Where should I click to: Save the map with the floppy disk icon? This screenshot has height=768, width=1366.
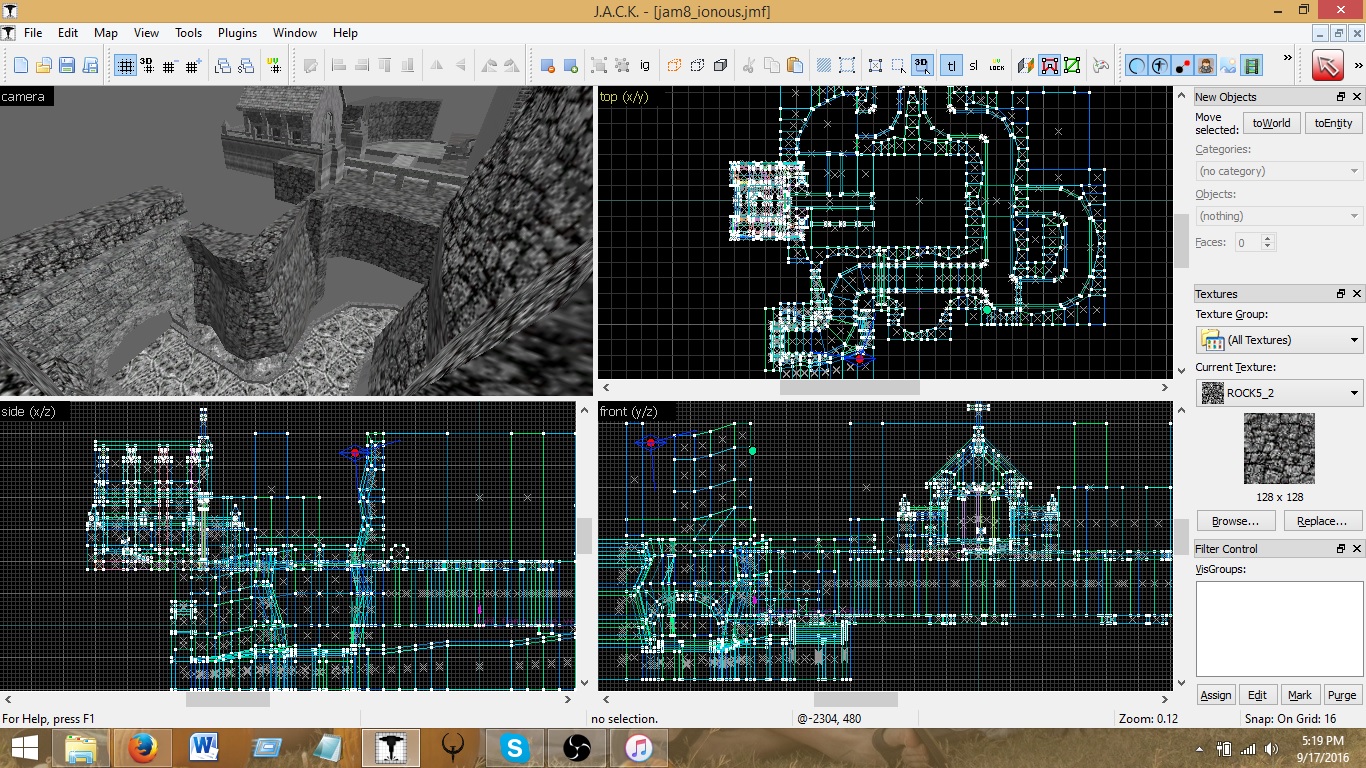coord(67,66)
